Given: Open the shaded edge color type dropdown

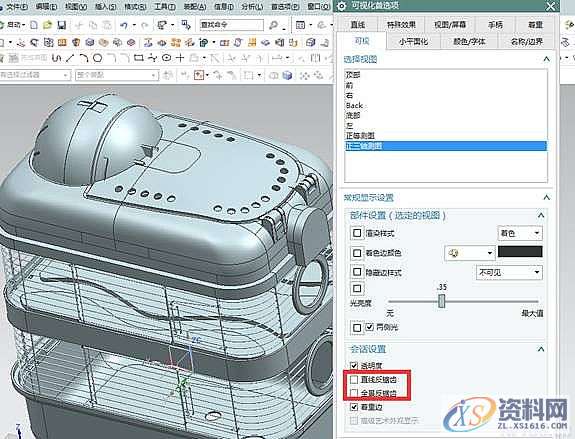Looking at the screenshot, I should pyautogui.click(x=469, y=253).
